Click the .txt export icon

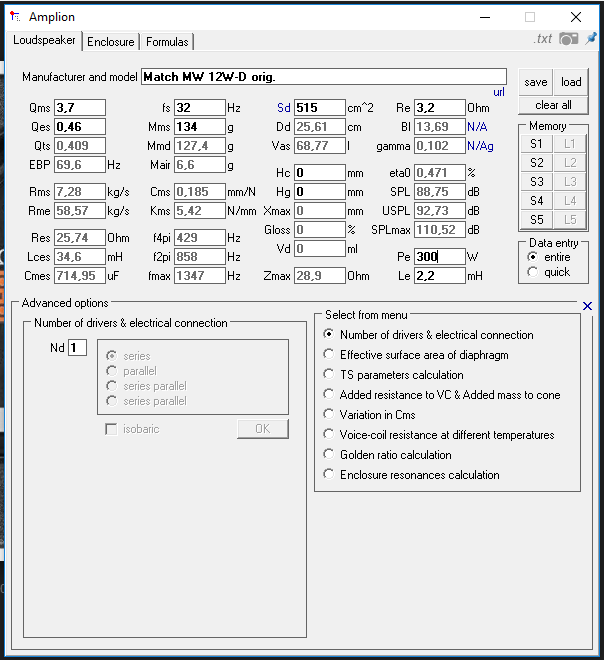(543, 39)
